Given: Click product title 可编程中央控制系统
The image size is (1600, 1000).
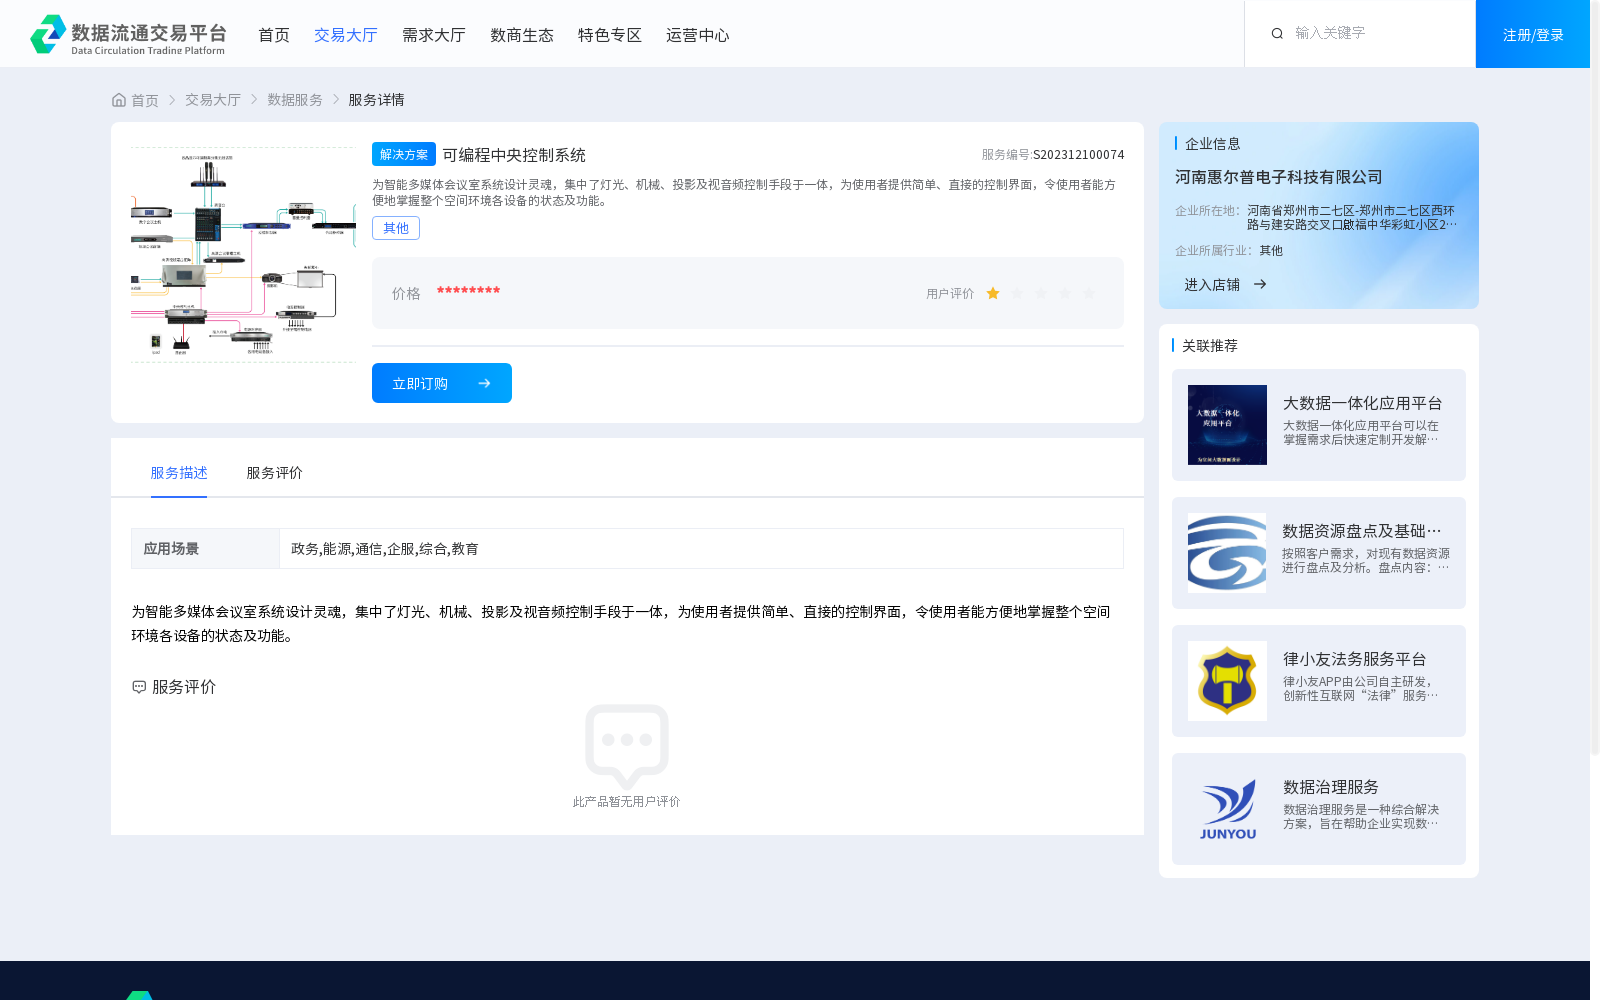Looking at the screenshot, I should click(x=514, y=155).
